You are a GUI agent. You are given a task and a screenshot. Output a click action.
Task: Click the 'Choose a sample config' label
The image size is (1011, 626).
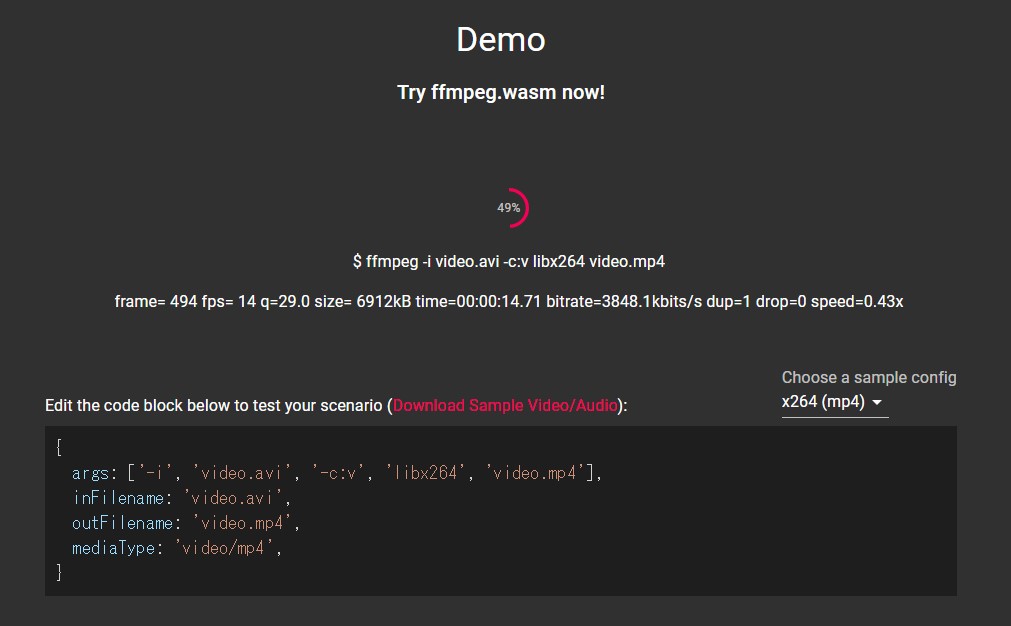click(869, 378)
